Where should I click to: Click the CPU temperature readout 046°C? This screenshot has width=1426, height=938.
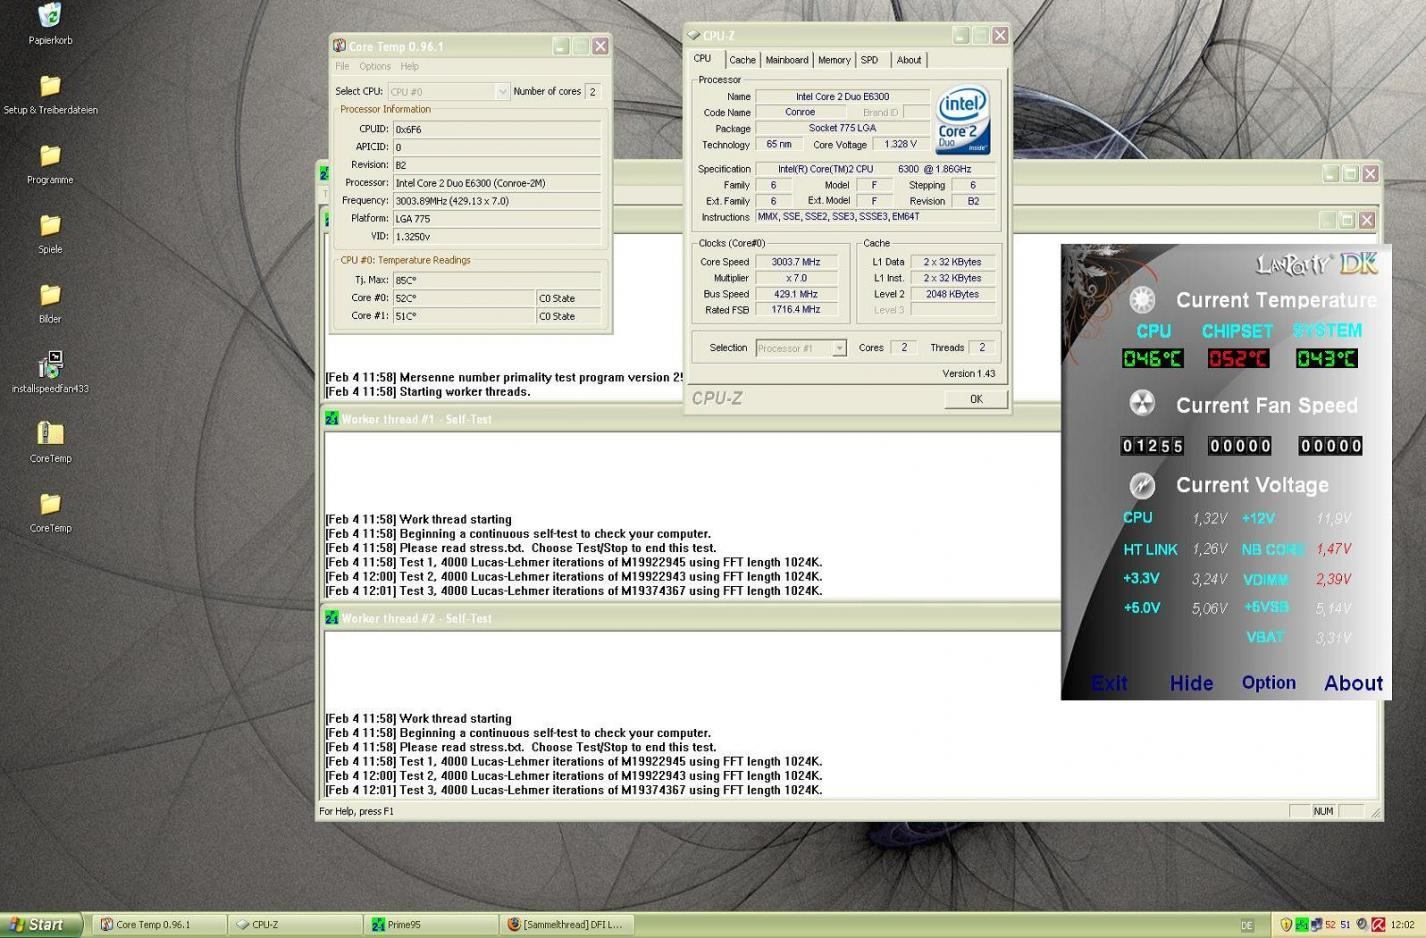(1152, 358)
